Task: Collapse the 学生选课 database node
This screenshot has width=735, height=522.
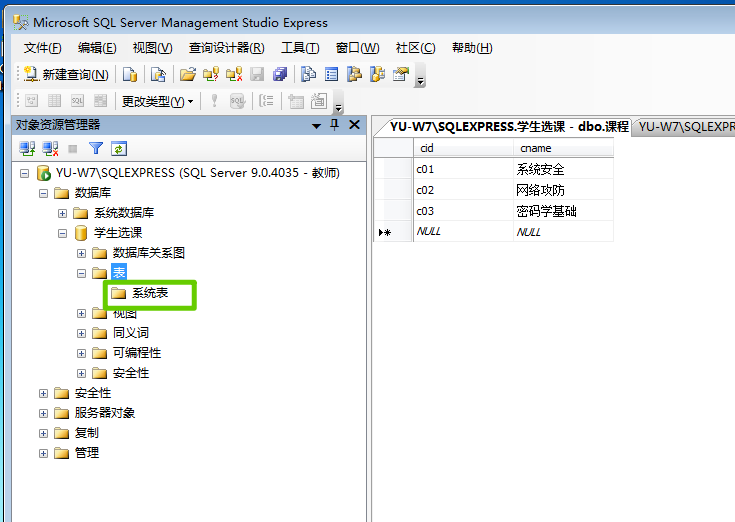Action: click(x=62, y=233)
